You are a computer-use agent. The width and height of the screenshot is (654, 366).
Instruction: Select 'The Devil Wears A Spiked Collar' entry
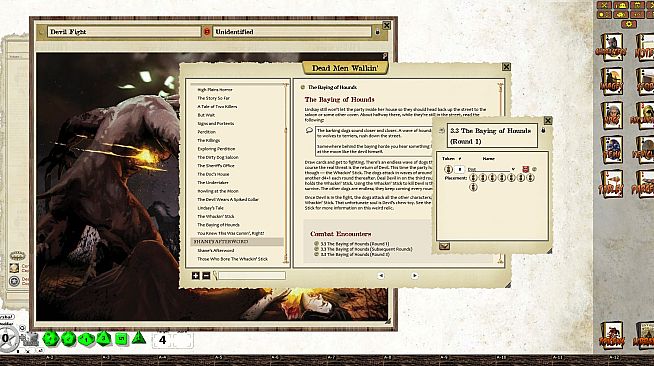click(228, 199)
